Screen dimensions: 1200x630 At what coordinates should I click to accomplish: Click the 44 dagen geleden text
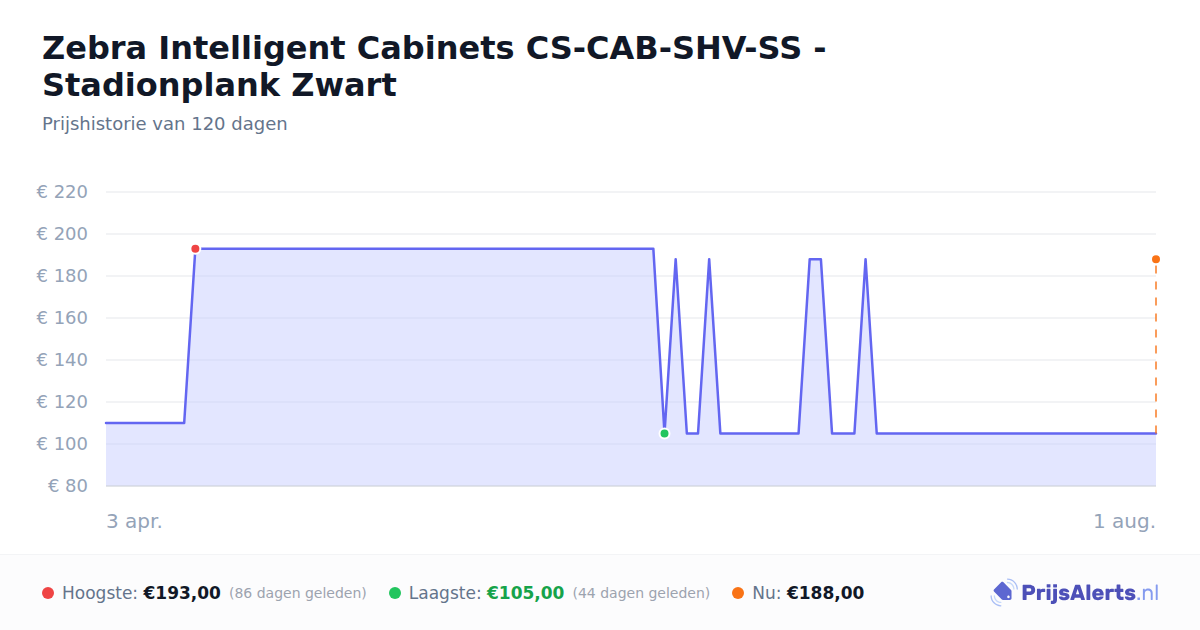(x=641, y=593)
